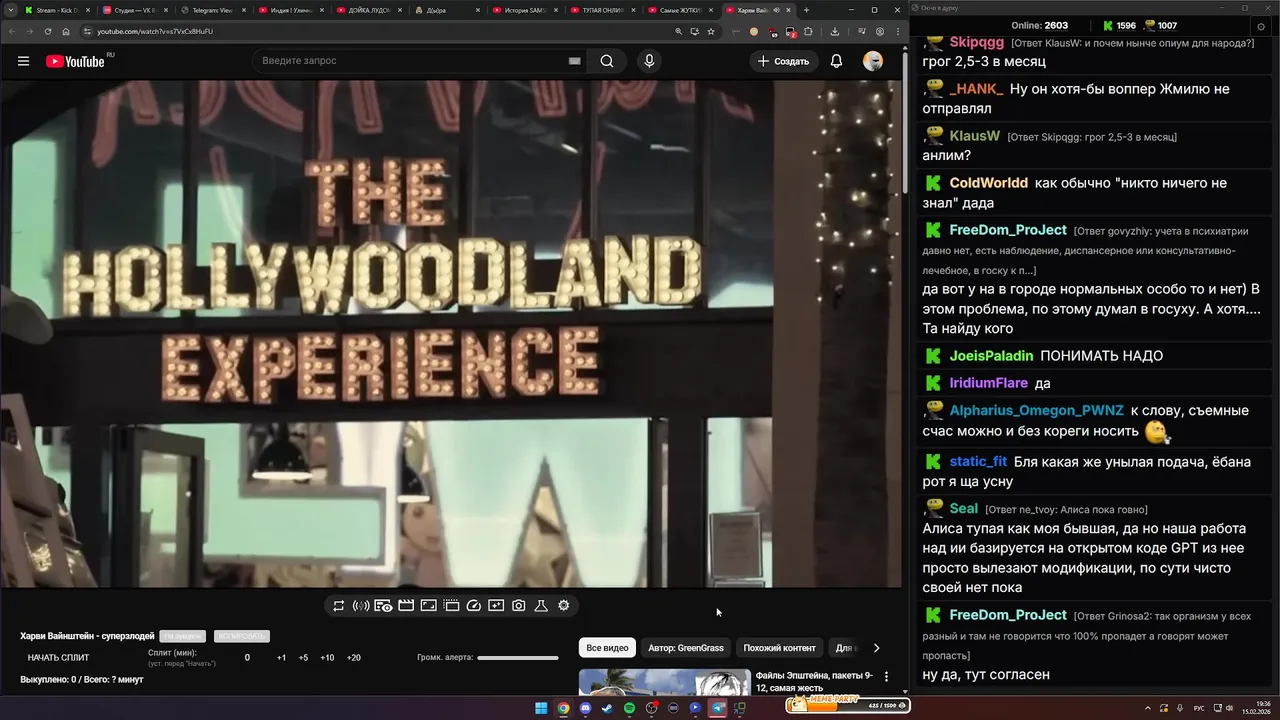Go to Chrome home page button
1280x720 pixels.
tap(66, 31)
